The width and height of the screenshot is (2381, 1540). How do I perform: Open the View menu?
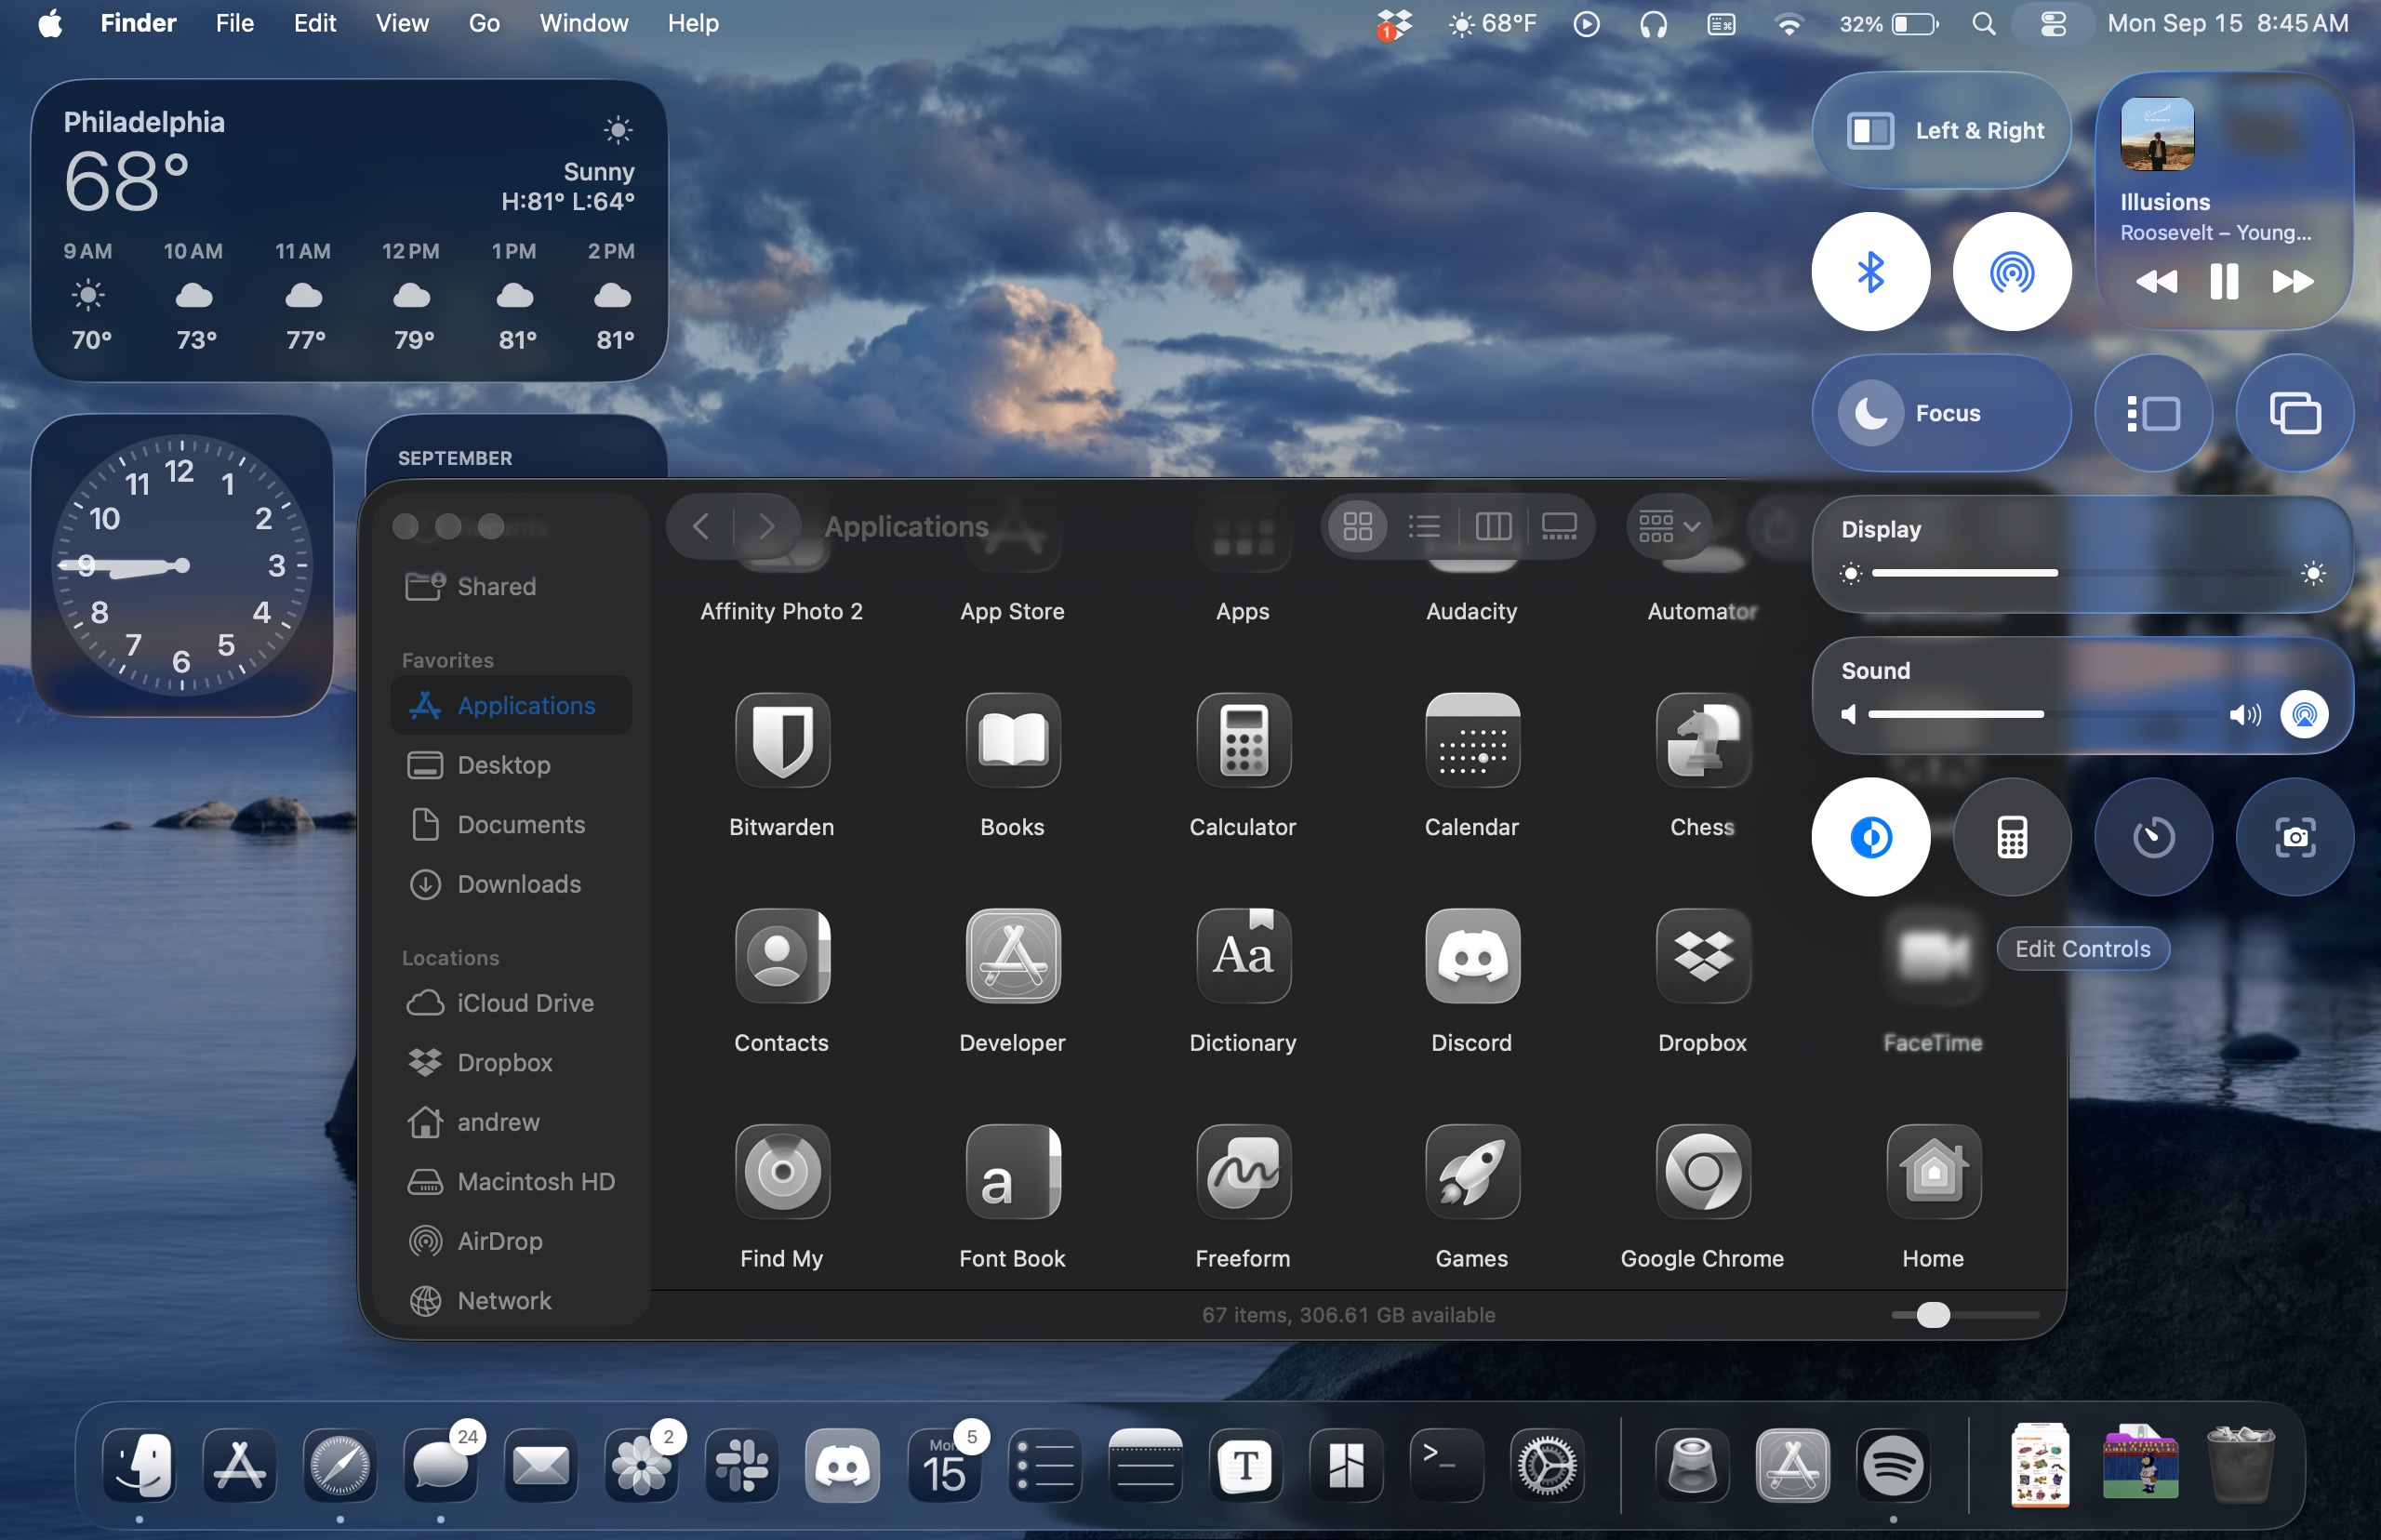(402, 23)
